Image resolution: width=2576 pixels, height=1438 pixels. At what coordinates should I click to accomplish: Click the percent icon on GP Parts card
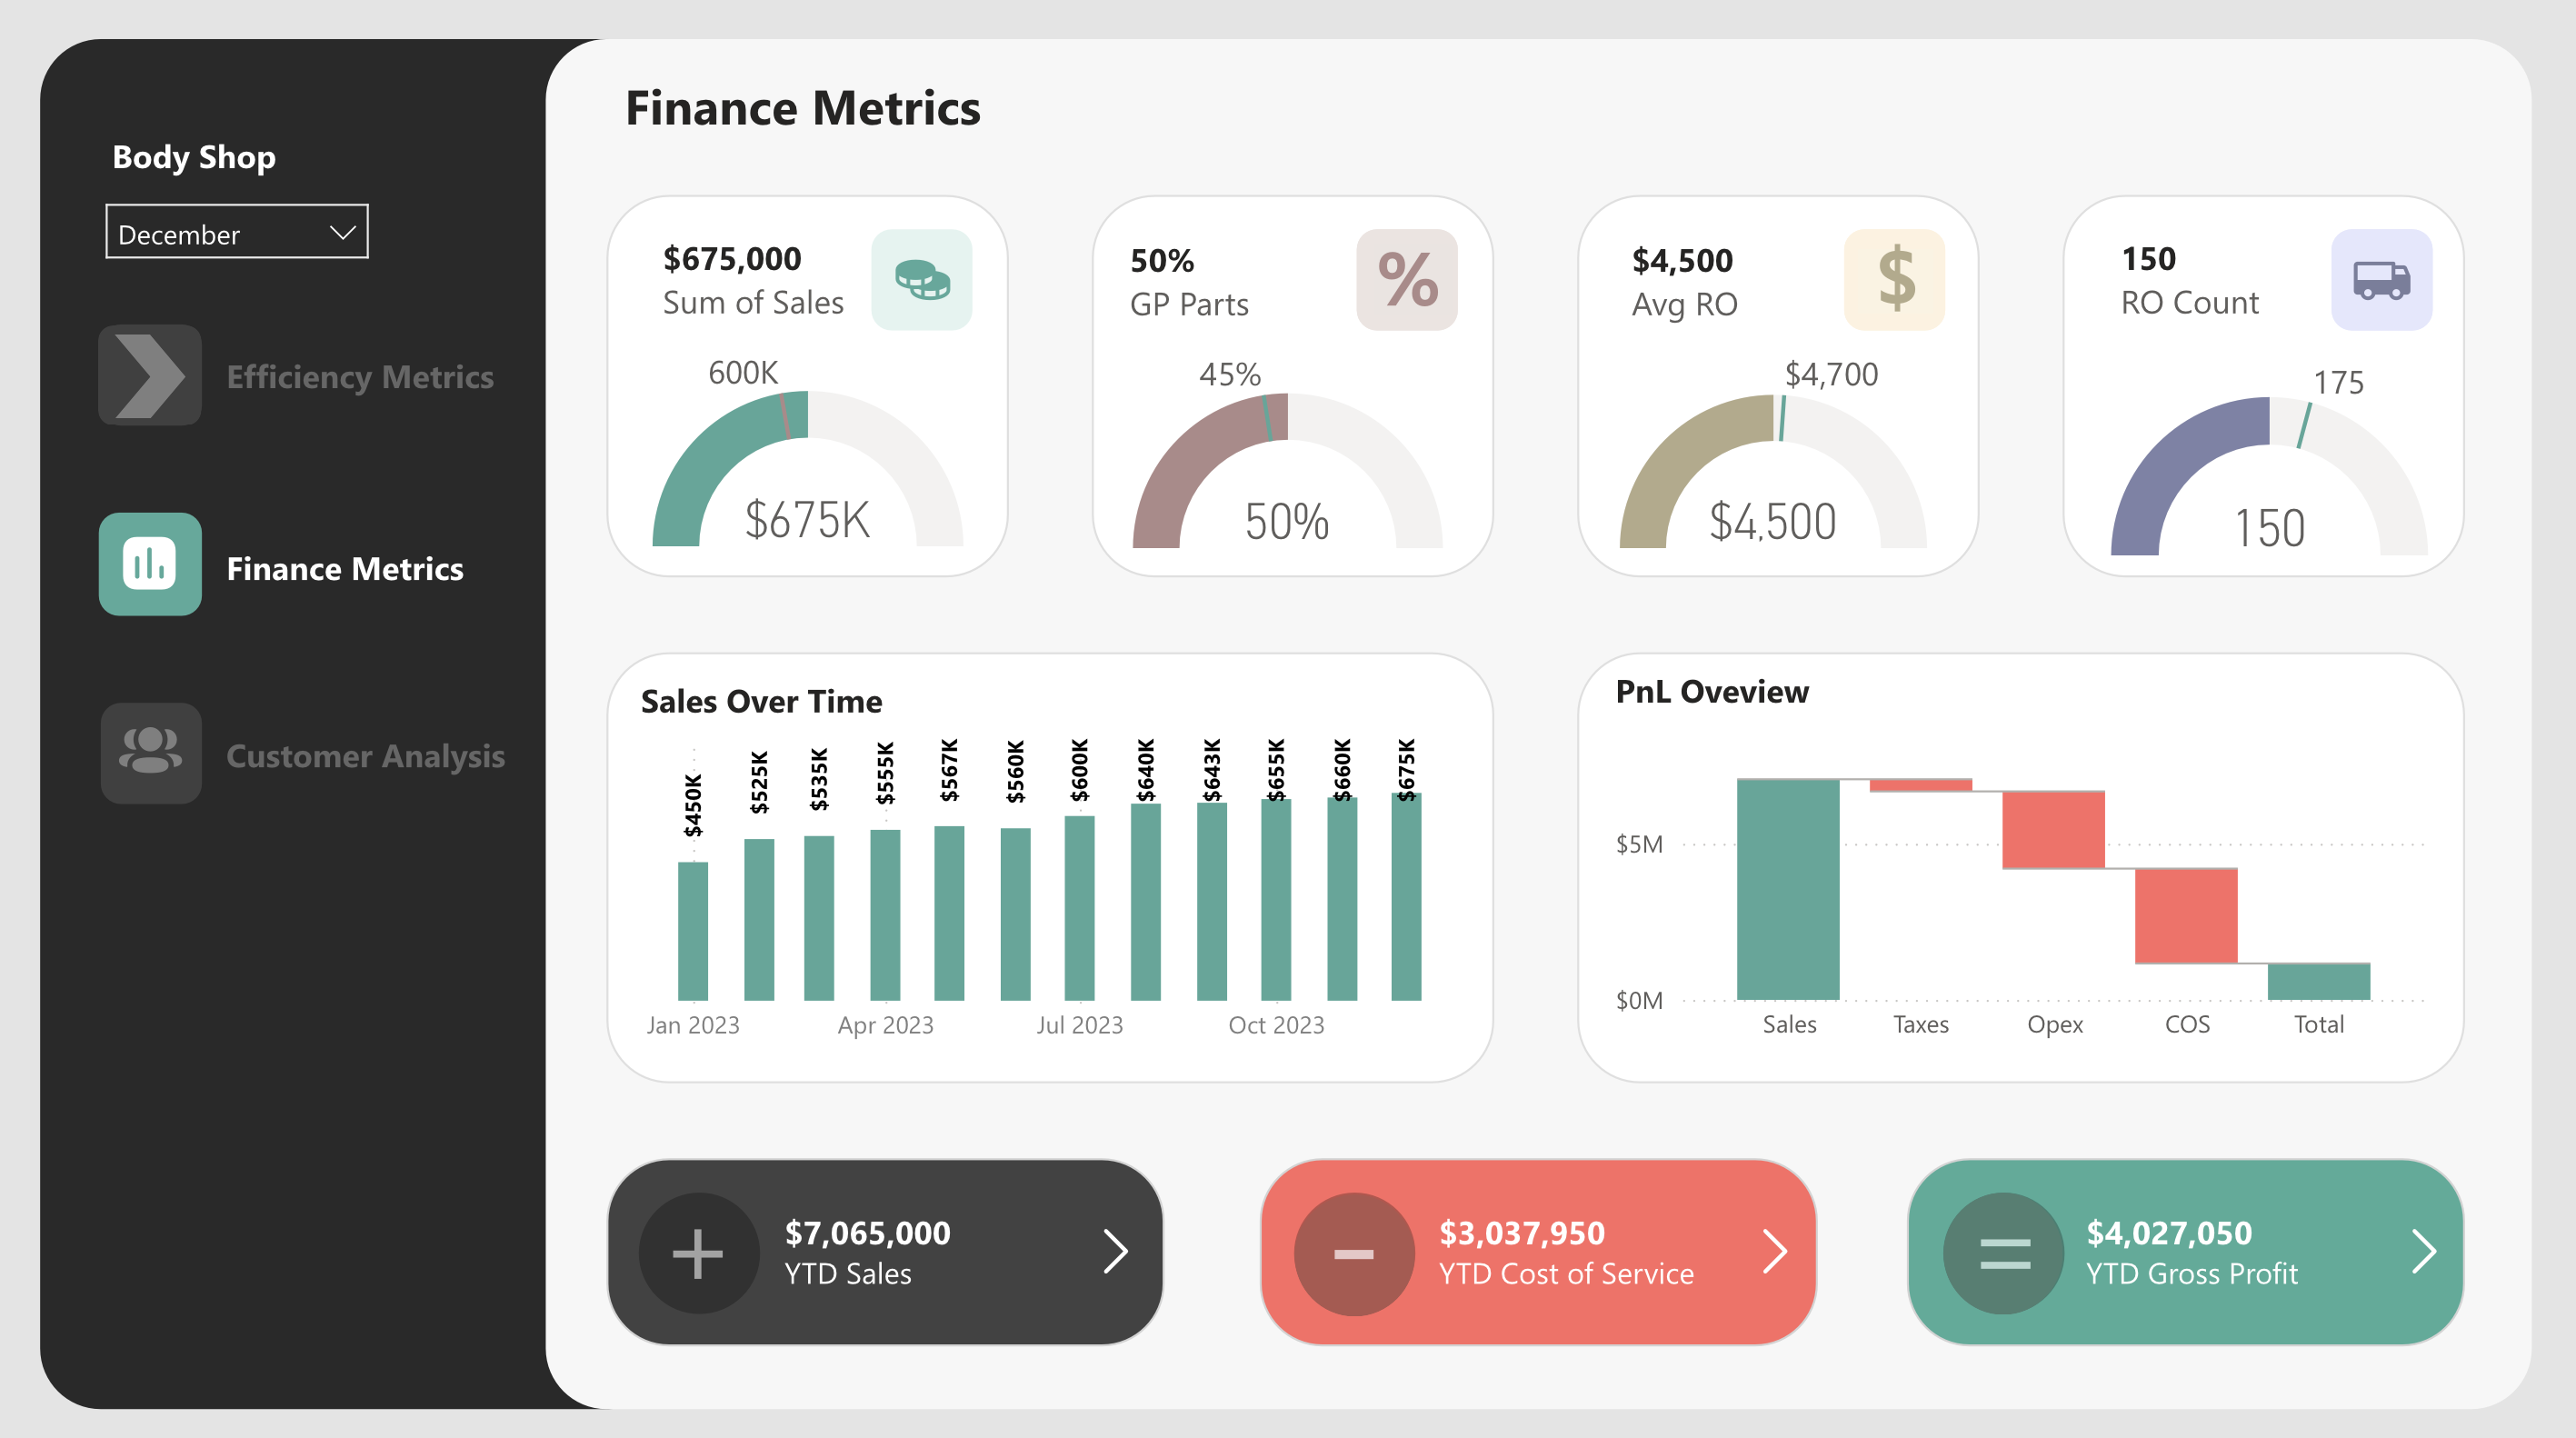(x=1408, y=280)
